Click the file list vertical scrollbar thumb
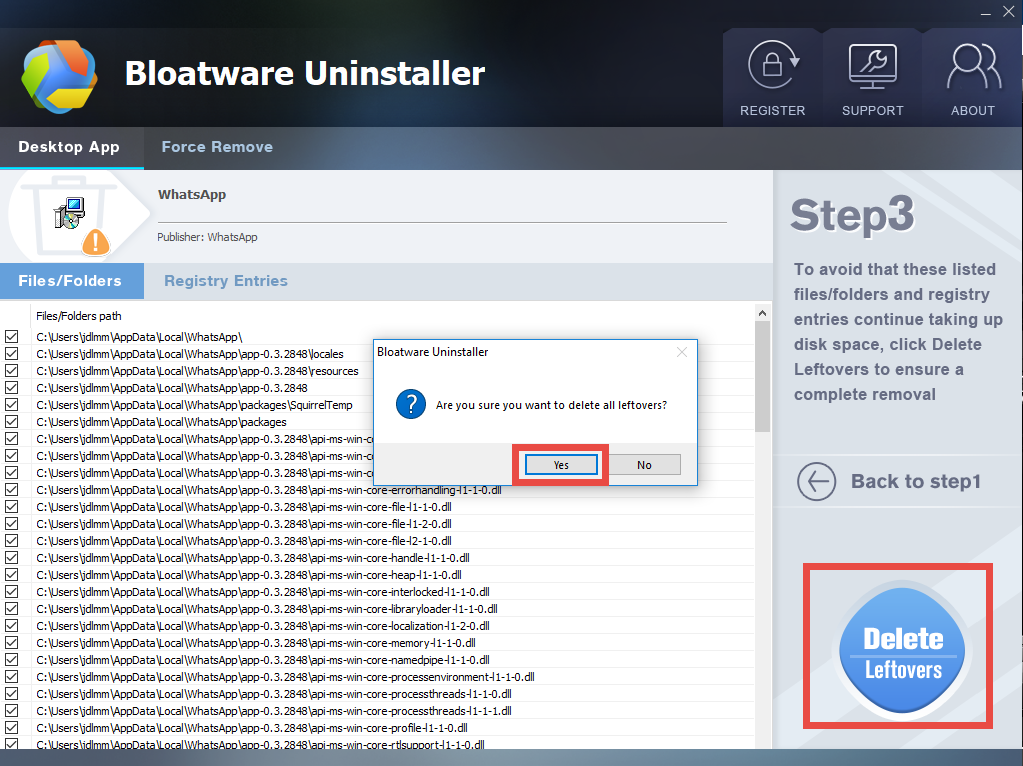The width and height of the screenshot is (1023, 766). click(762, 376)
